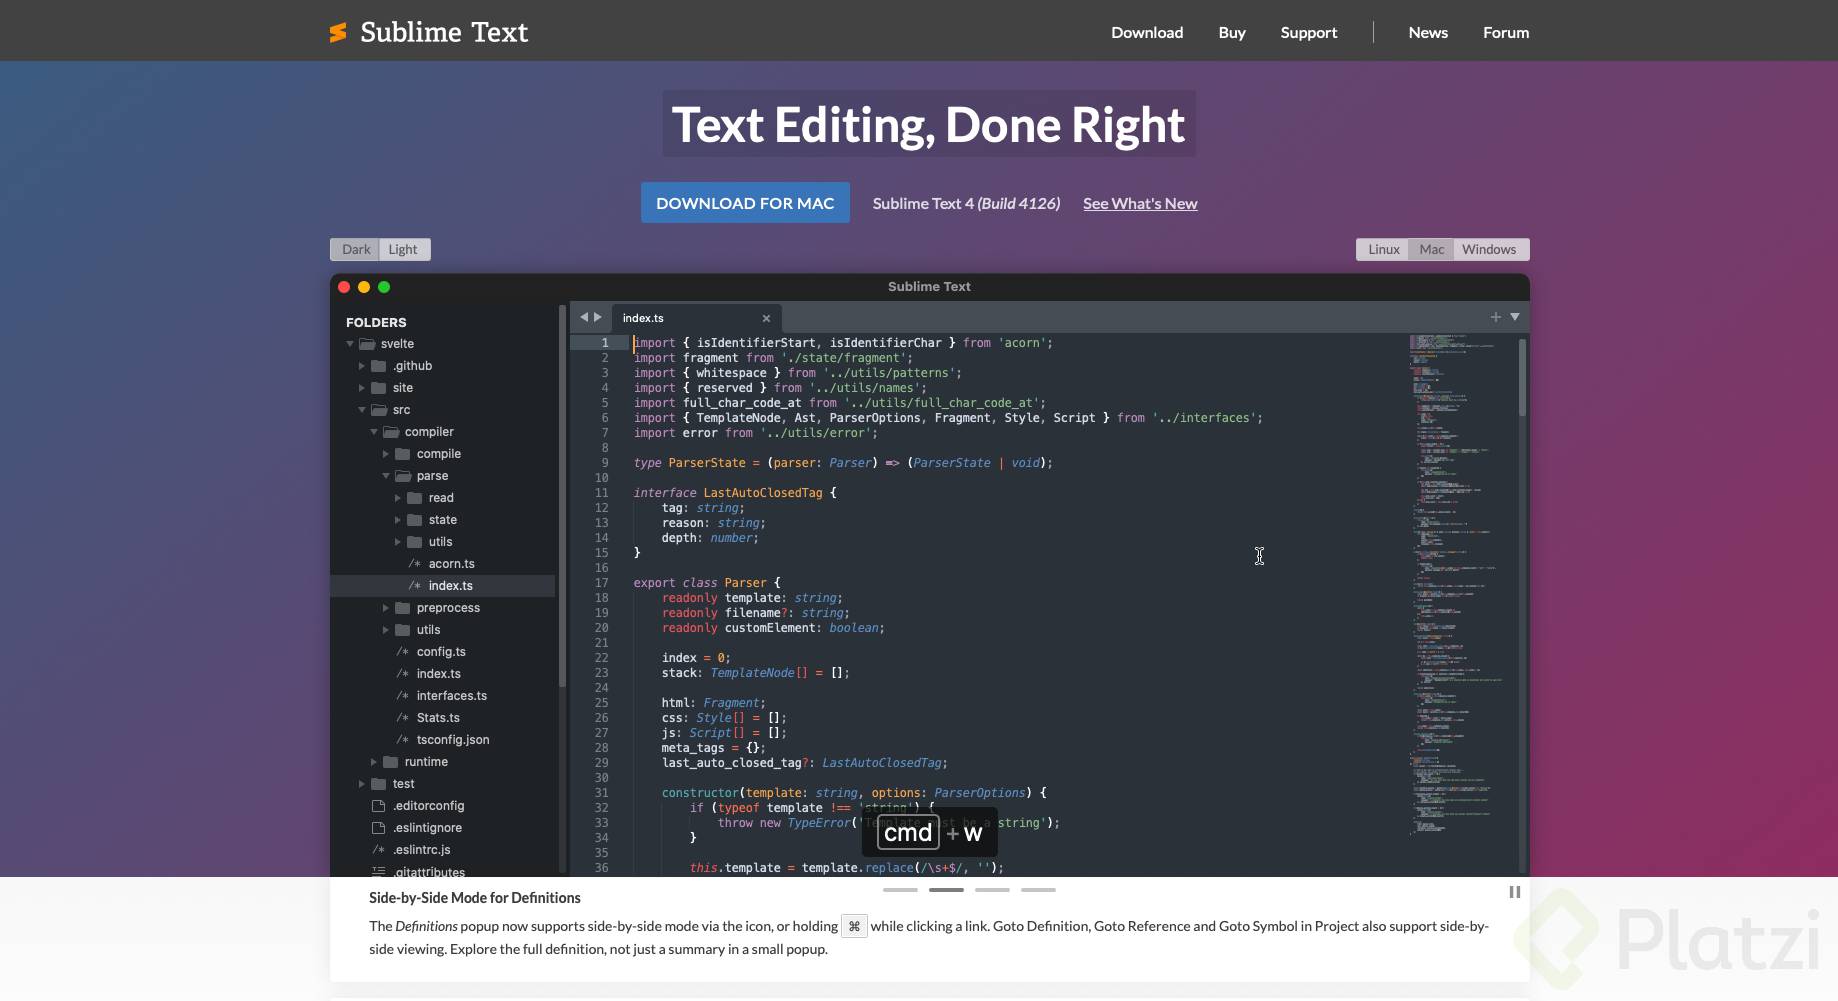Open the Download page in navigation
The height and width of the screenshot is (1001, 1838).
1147,32
